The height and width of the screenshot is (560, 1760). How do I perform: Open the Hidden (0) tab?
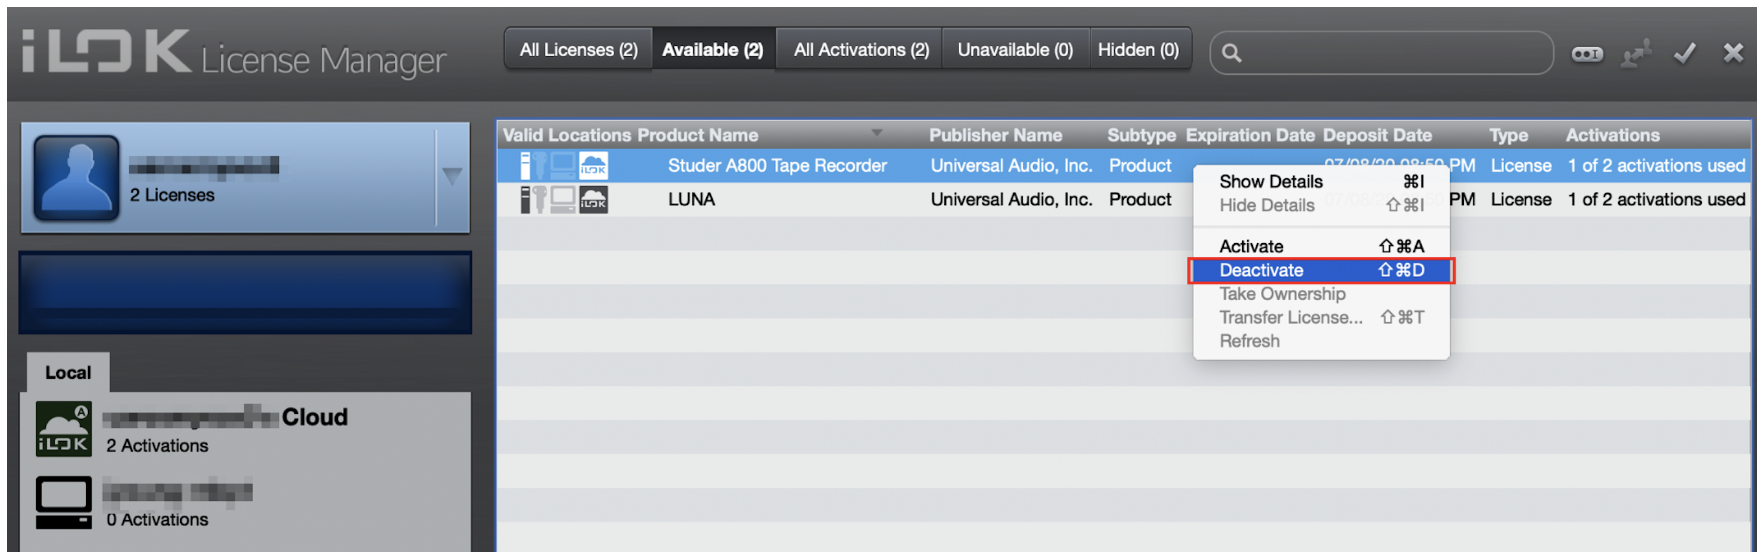tap(1139, 49)
